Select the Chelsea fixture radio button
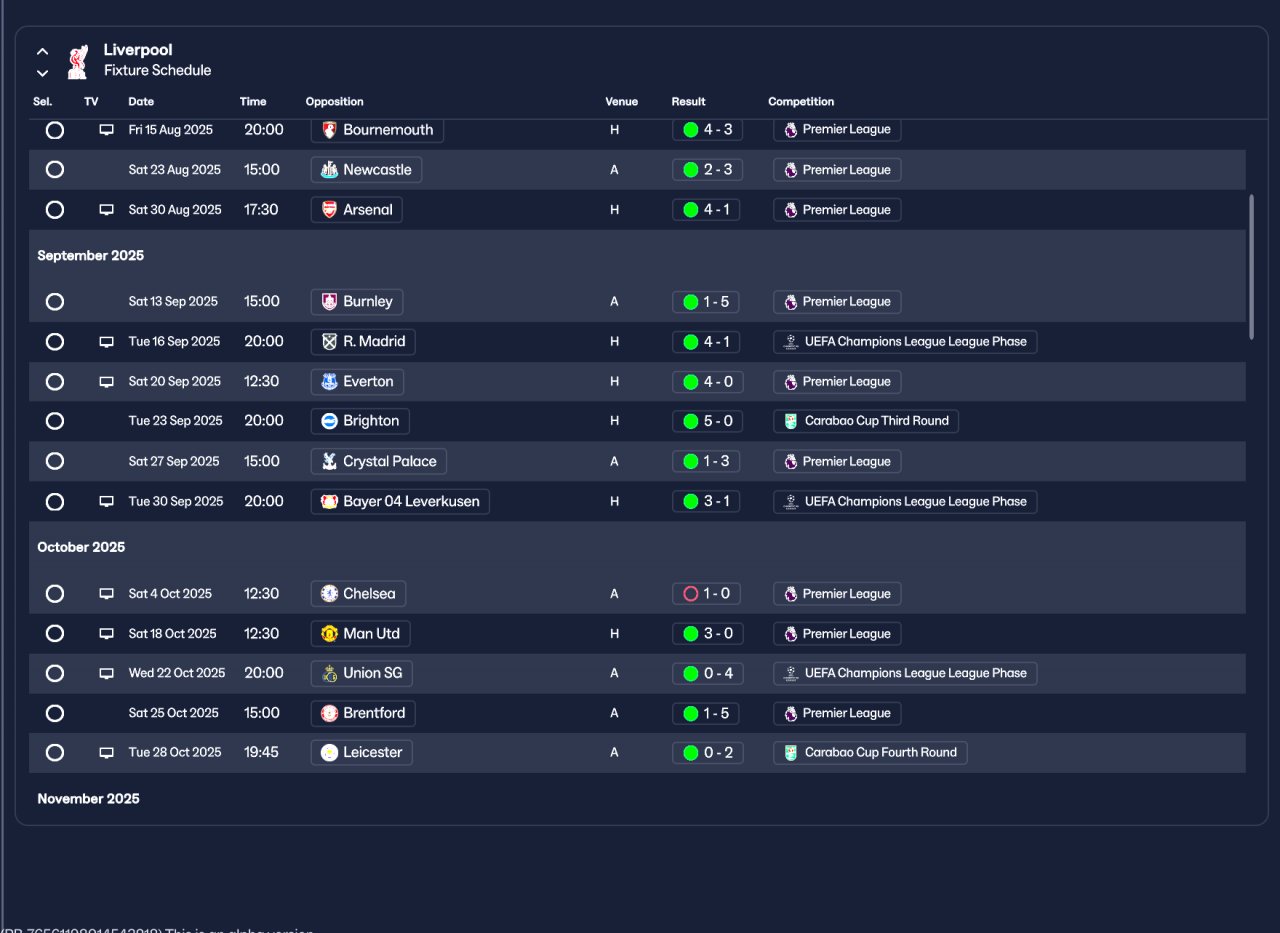Image resolution: width=1280 pixels, height=933 pixels. click(x=55, y=594)
